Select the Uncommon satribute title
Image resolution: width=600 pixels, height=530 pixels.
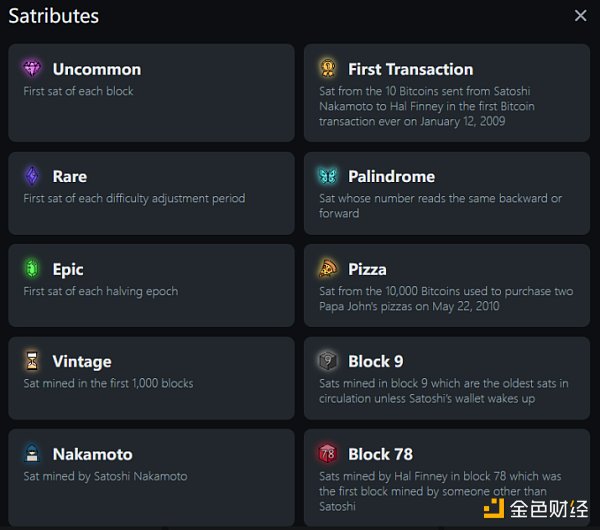(x=97, y=69)
